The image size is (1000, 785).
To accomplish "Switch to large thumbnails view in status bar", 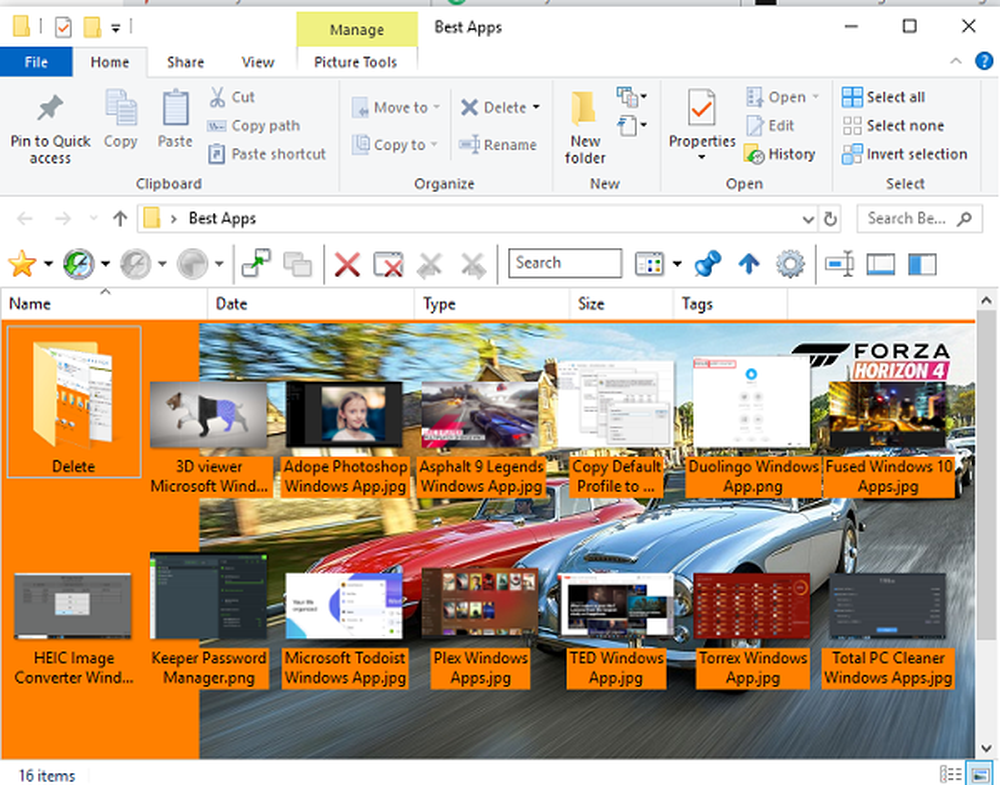I will (982, 774).
